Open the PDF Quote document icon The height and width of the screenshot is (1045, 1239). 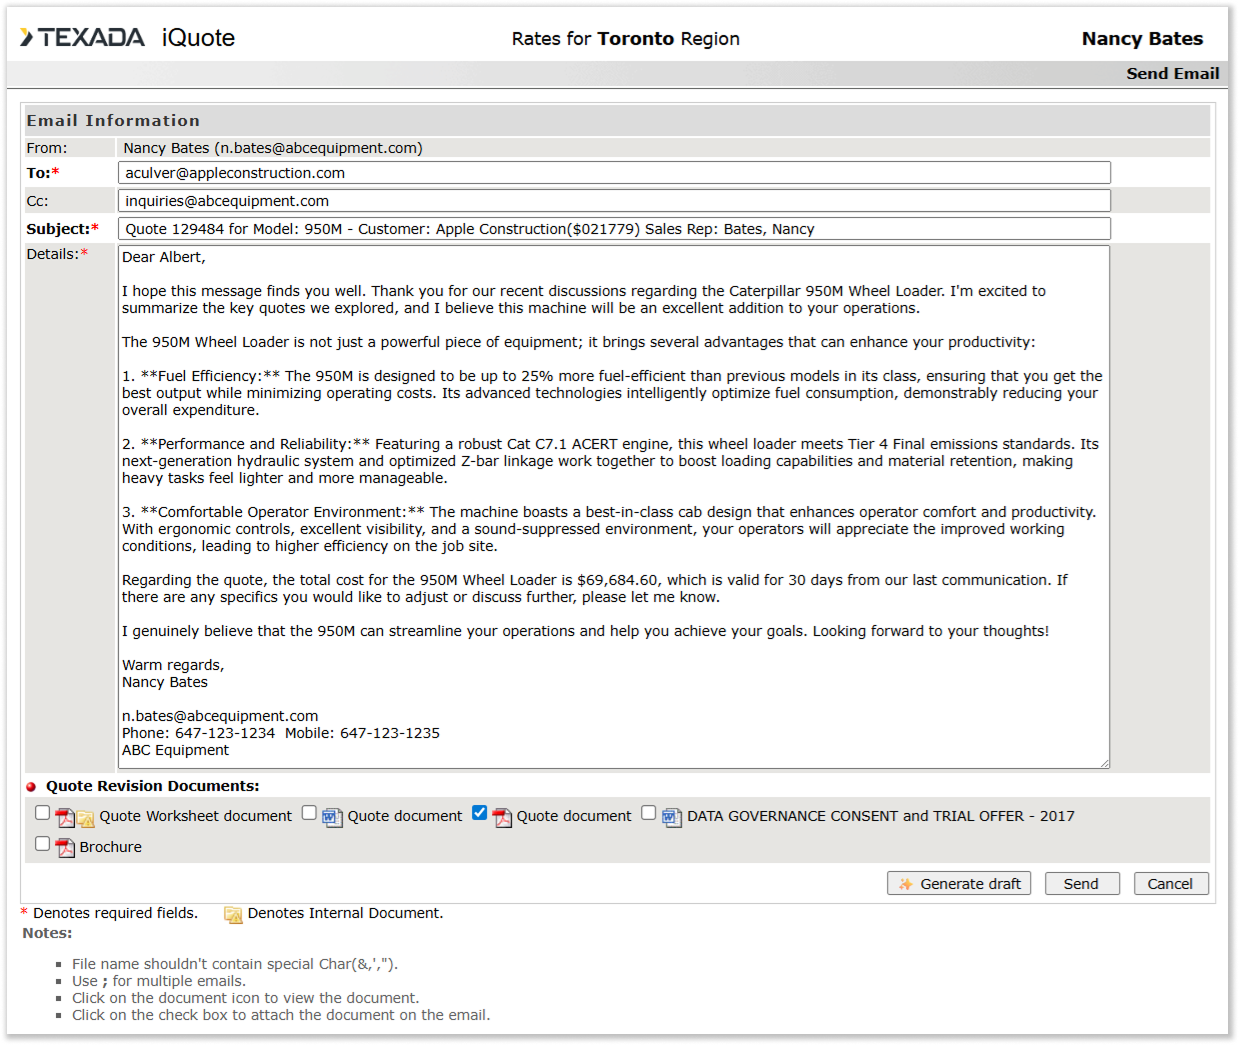502,818
